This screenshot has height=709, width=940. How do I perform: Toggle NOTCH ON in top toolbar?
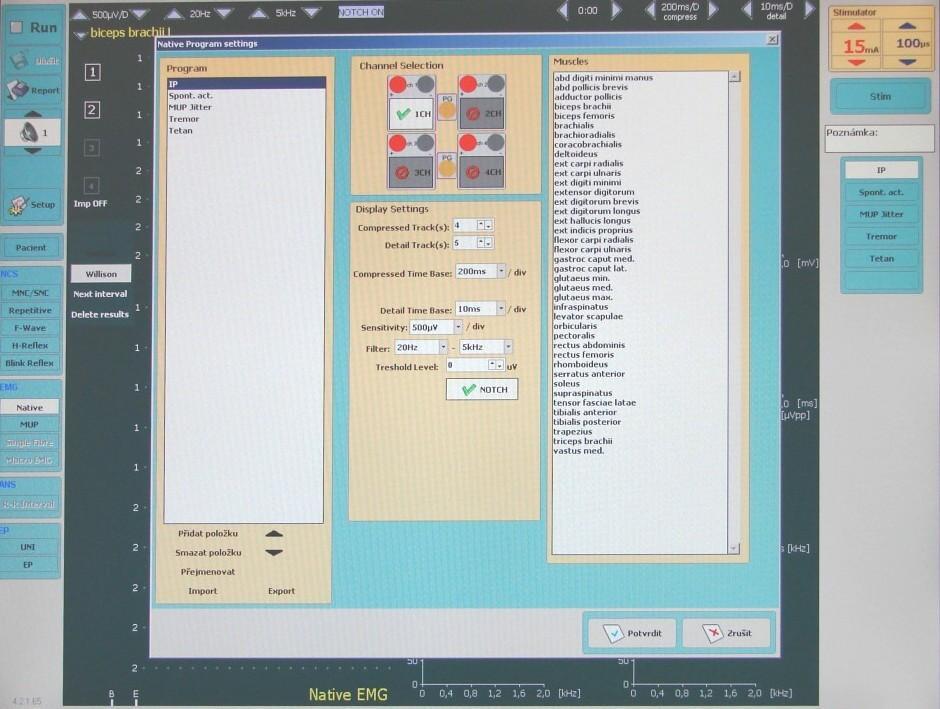pos(361,12)
